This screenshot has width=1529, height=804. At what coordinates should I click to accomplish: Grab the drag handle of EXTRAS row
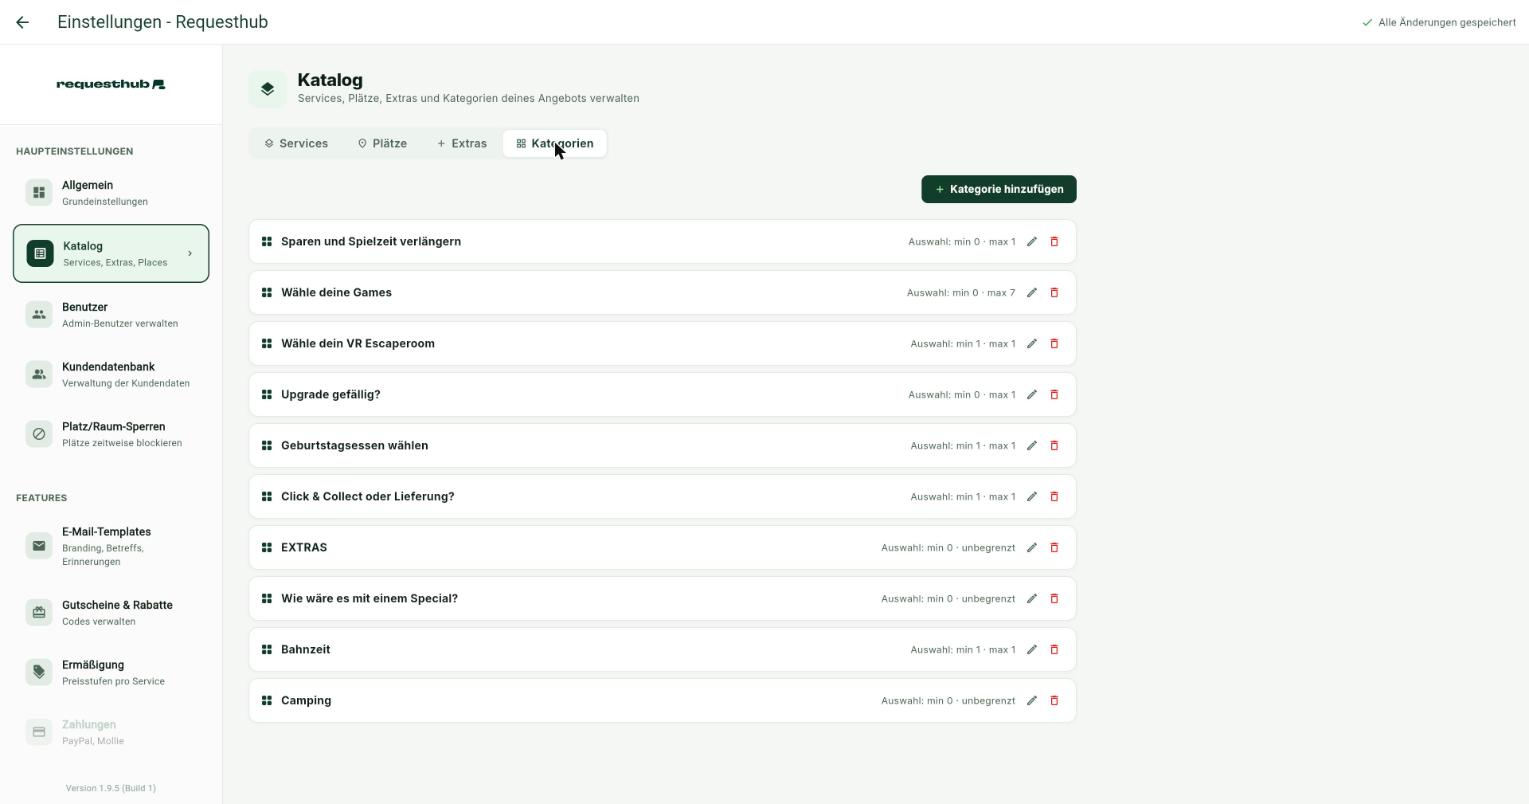(267, 548)
